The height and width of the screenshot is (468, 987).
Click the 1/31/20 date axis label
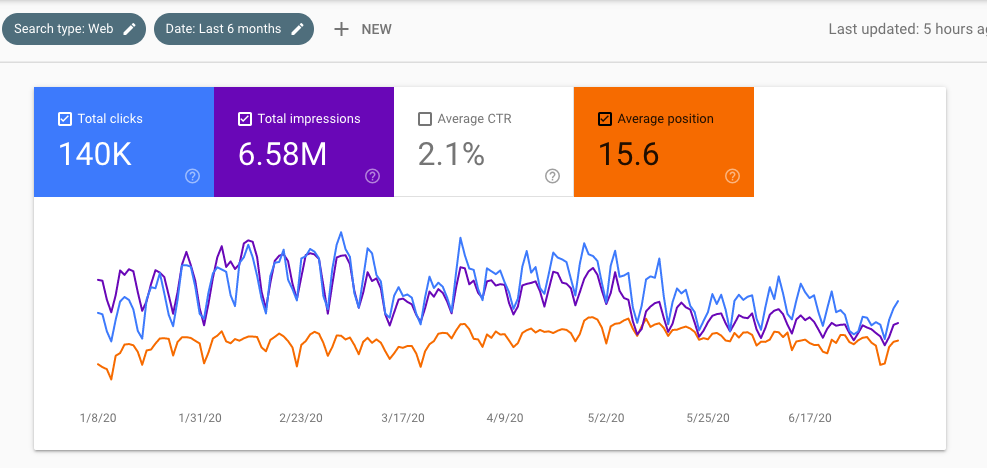[200, 418]
